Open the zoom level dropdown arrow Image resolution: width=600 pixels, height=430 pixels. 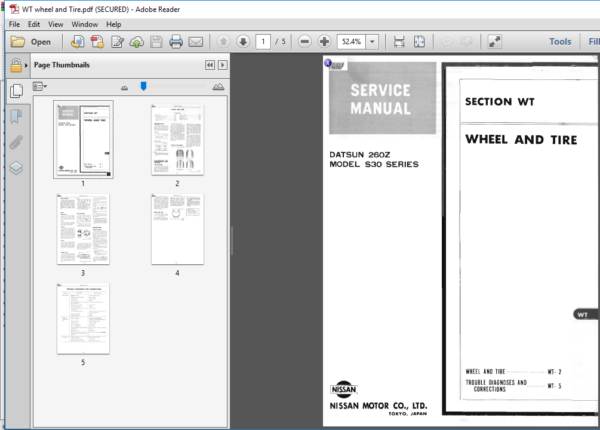point(372,41)
